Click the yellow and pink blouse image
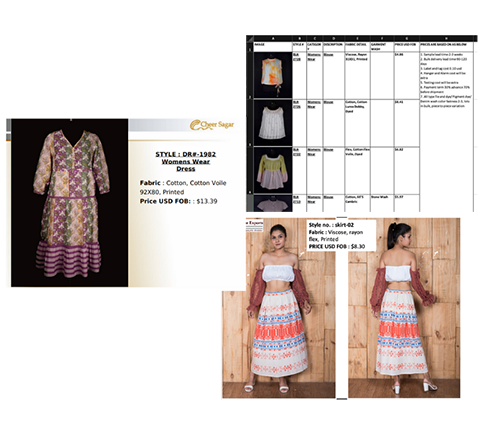Viewport: 500px width, 427px height. pyautogui.click(x=273, y=170)
